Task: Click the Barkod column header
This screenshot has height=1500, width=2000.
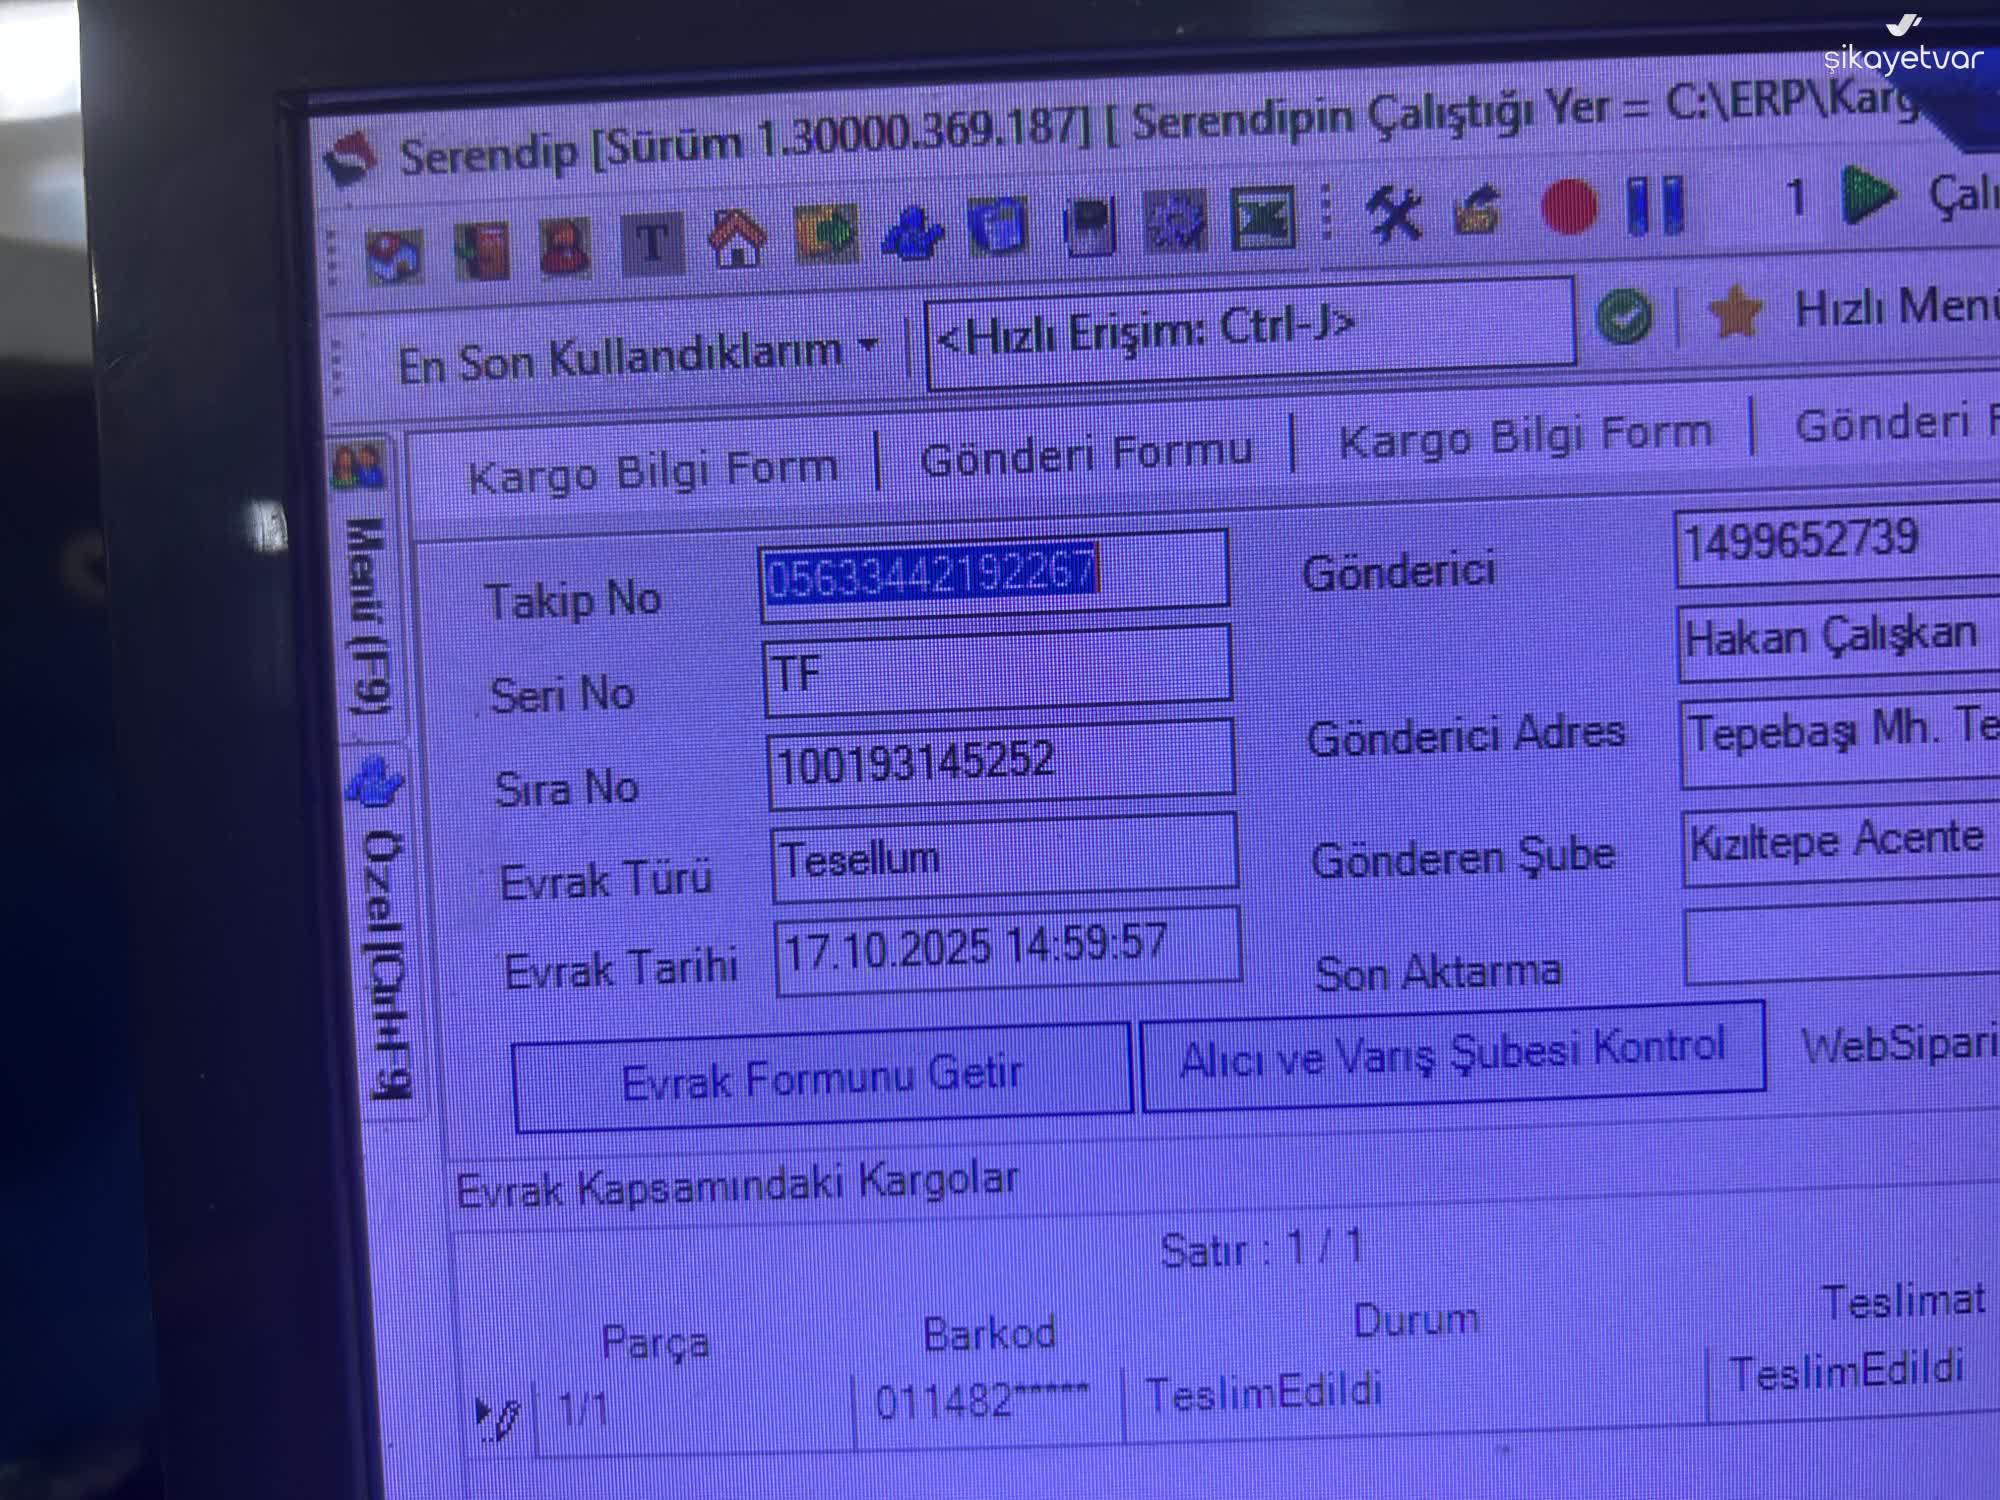Action: [x=989, y=1333]
